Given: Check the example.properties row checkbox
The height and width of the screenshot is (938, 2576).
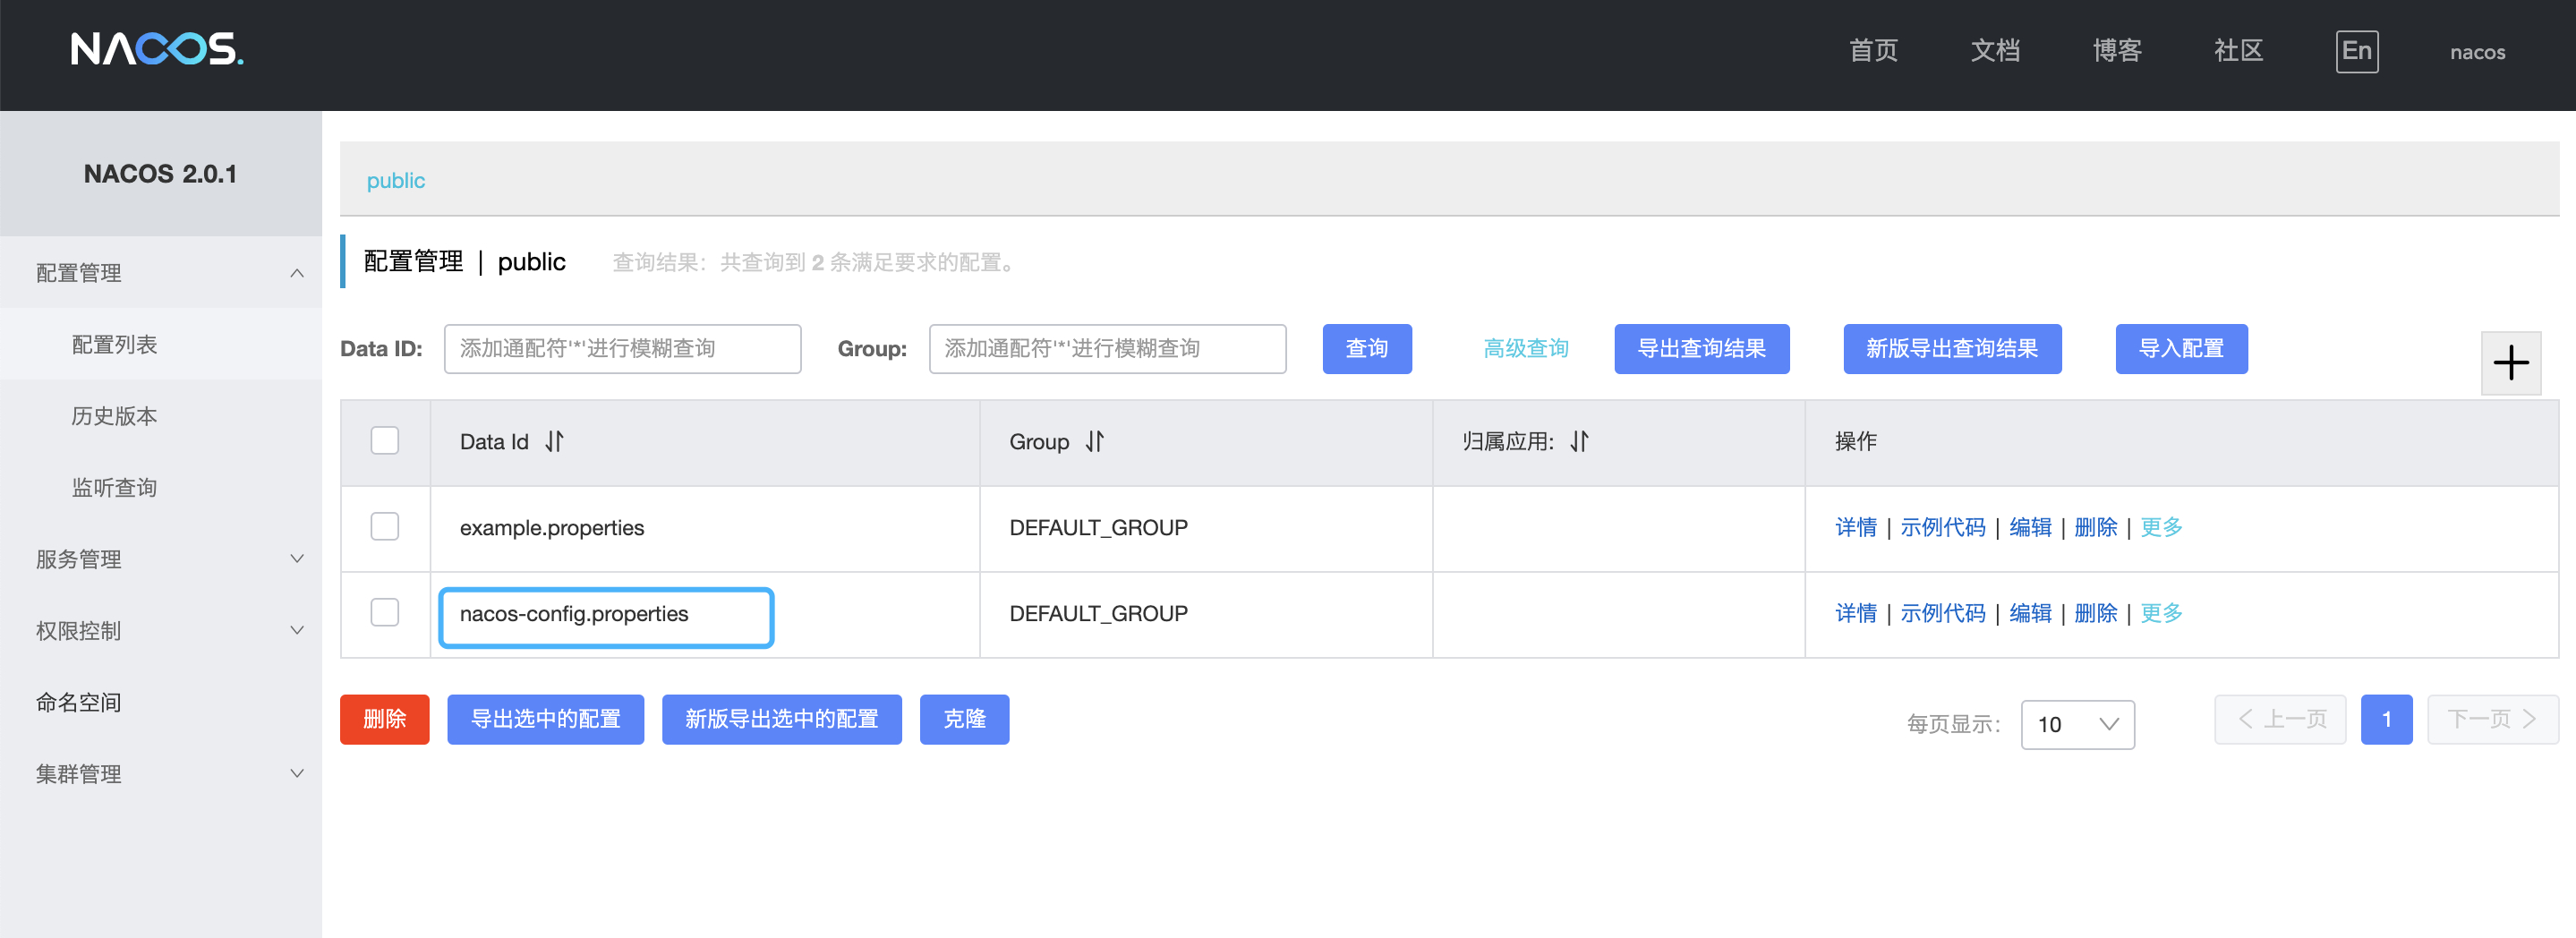Looking at the screenshot, I should (x=385, y=527).
